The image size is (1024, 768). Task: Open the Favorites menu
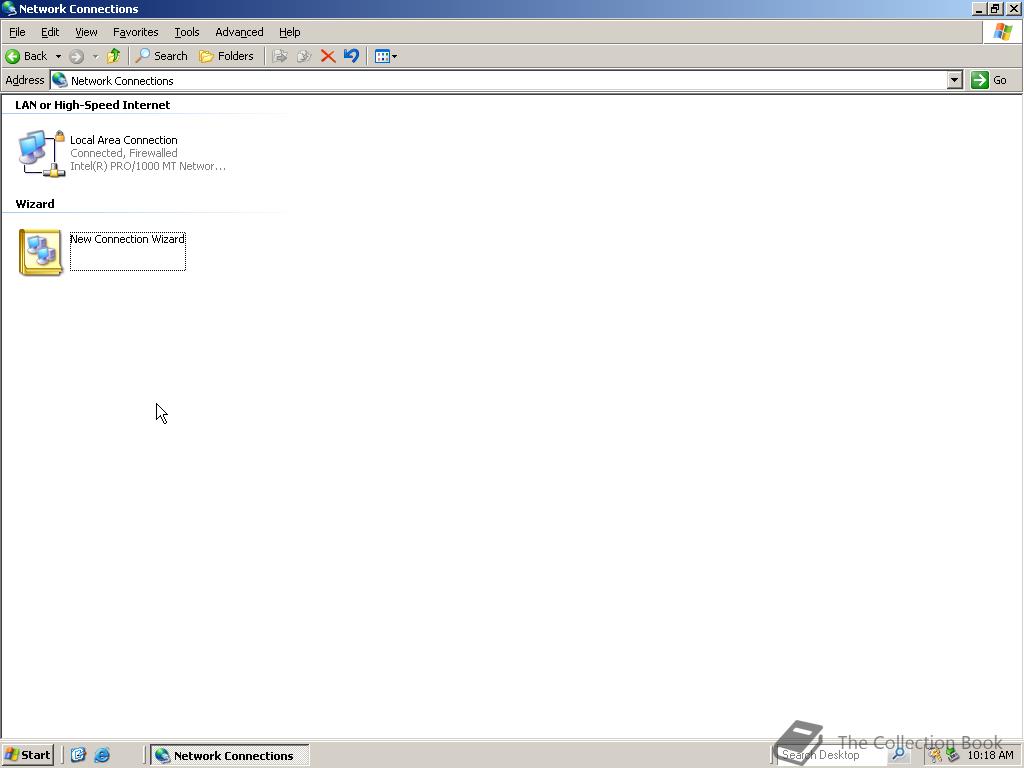(x=136, y=32)
